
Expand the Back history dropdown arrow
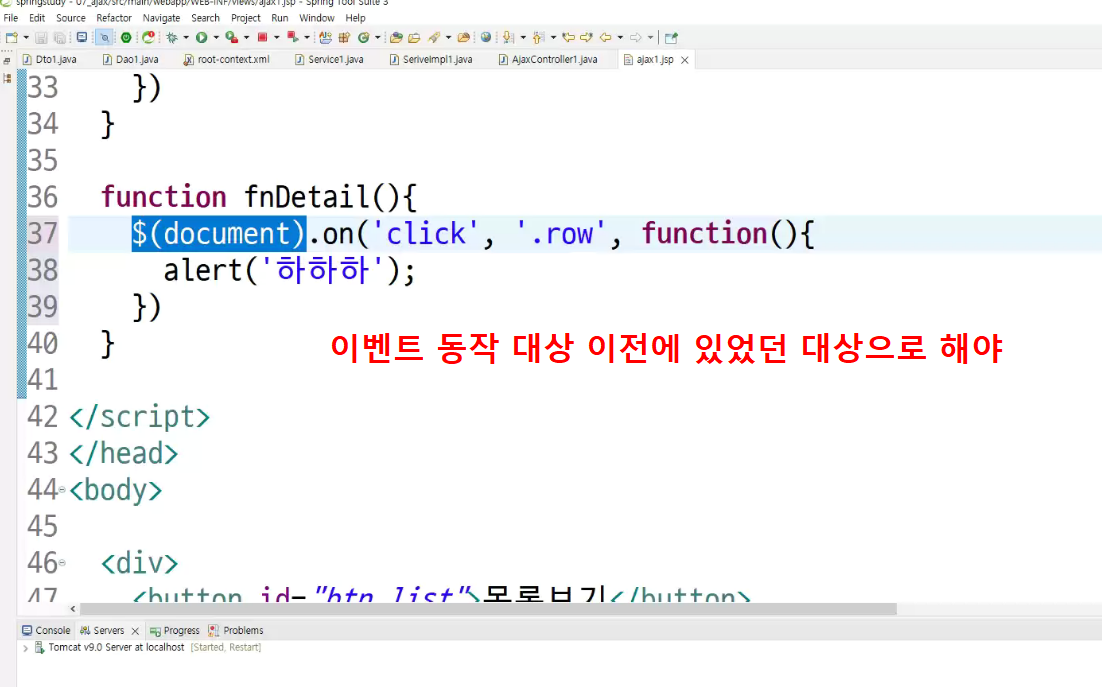tap(620, 37)
